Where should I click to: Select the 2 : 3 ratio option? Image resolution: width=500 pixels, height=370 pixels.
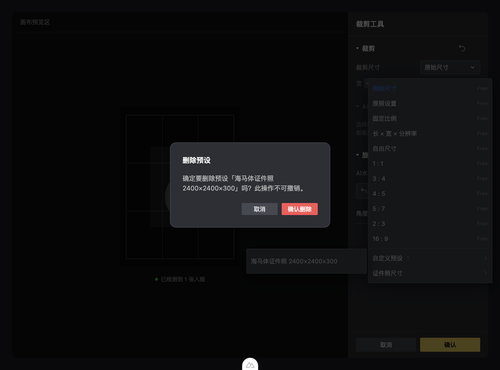pos(430,223)
